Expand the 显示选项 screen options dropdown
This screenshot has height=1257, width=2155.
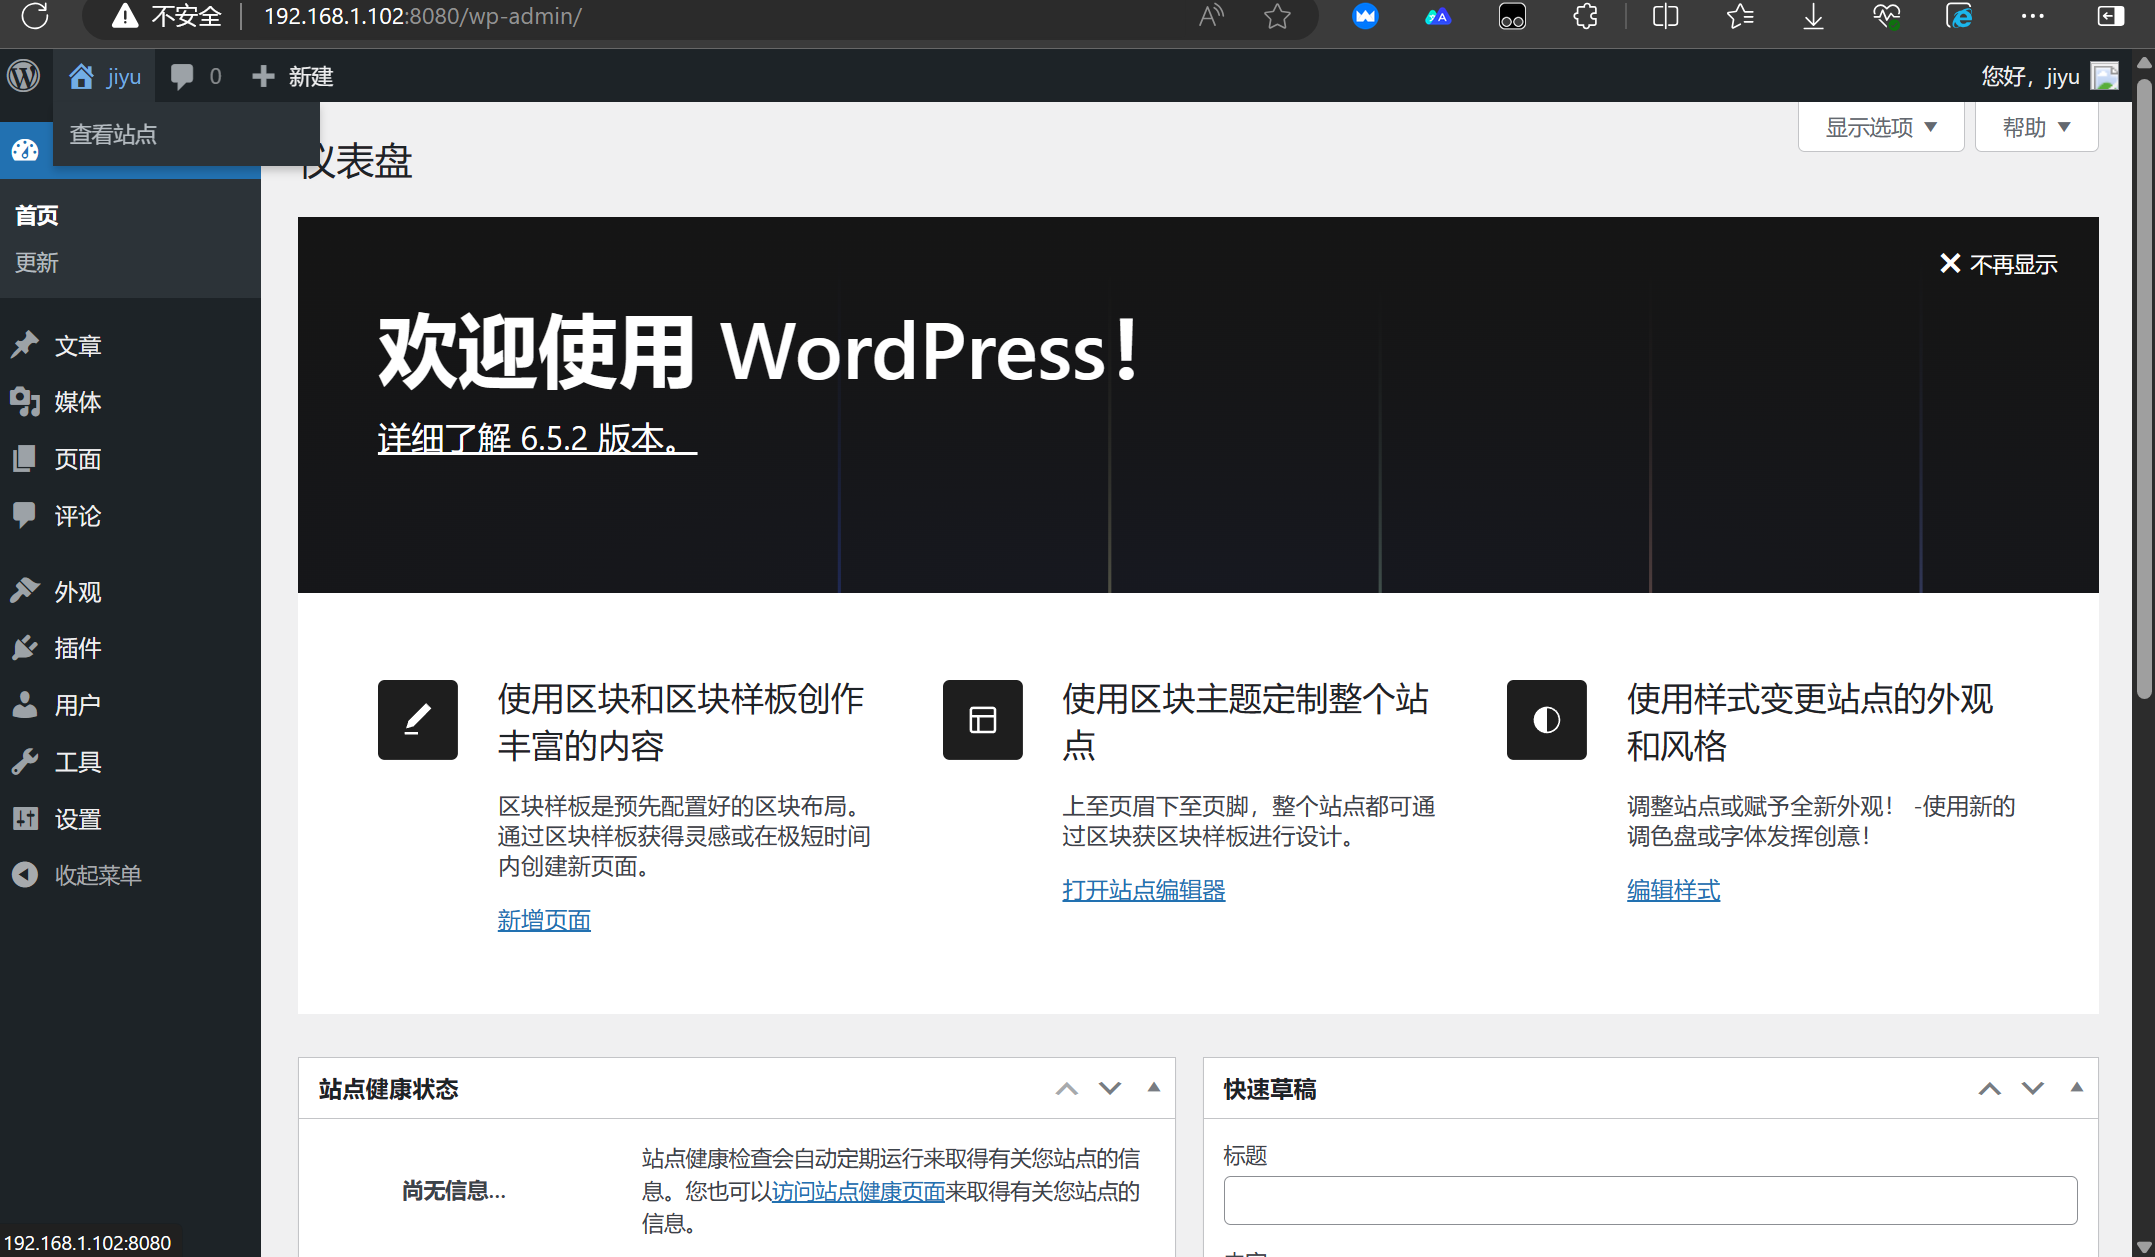click(1880, 127)
